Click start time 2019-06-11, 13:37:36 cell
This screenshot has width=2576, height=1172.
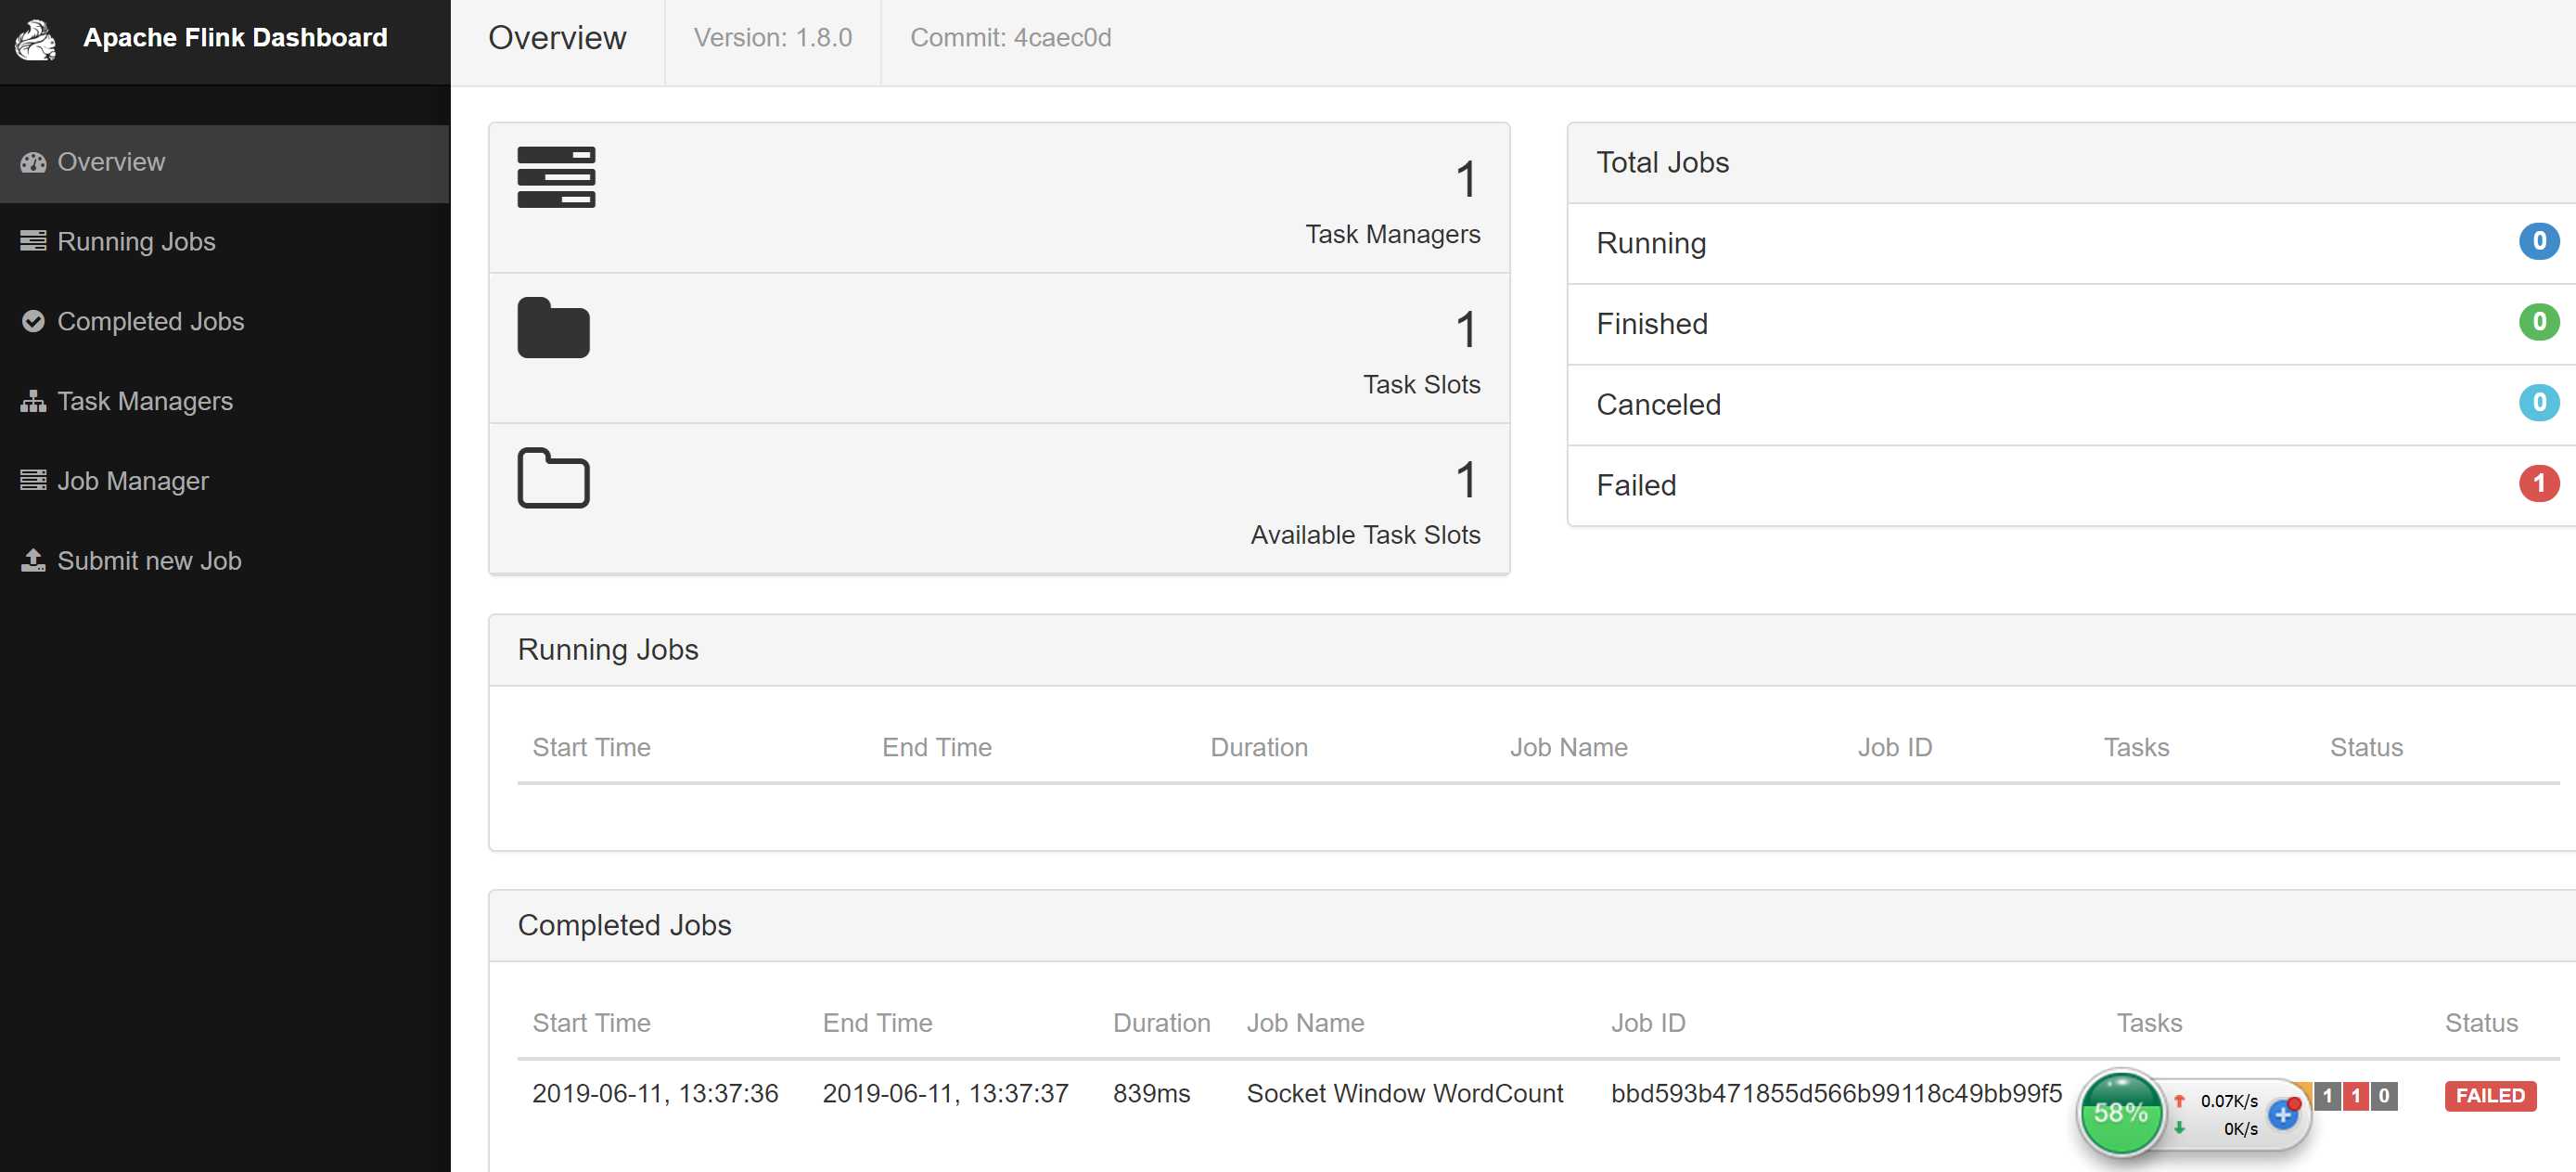point(655,1093)
